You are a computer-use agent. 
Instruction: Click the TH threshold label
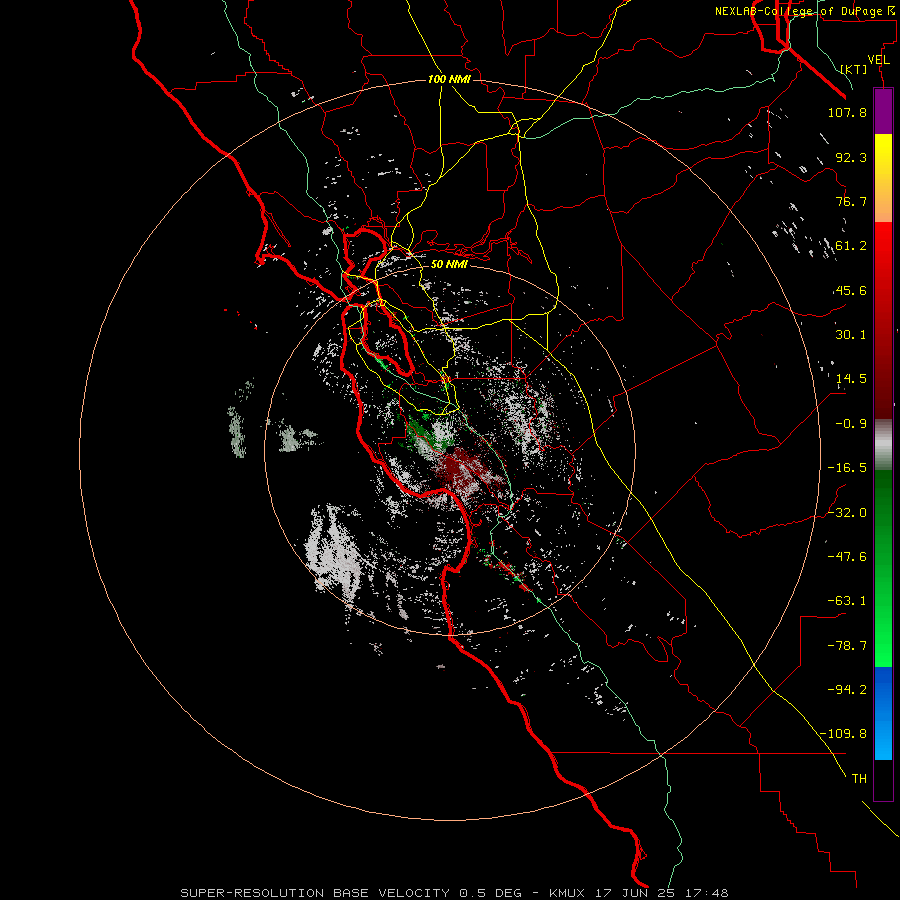pyautogui.click(x=859, y=779)
